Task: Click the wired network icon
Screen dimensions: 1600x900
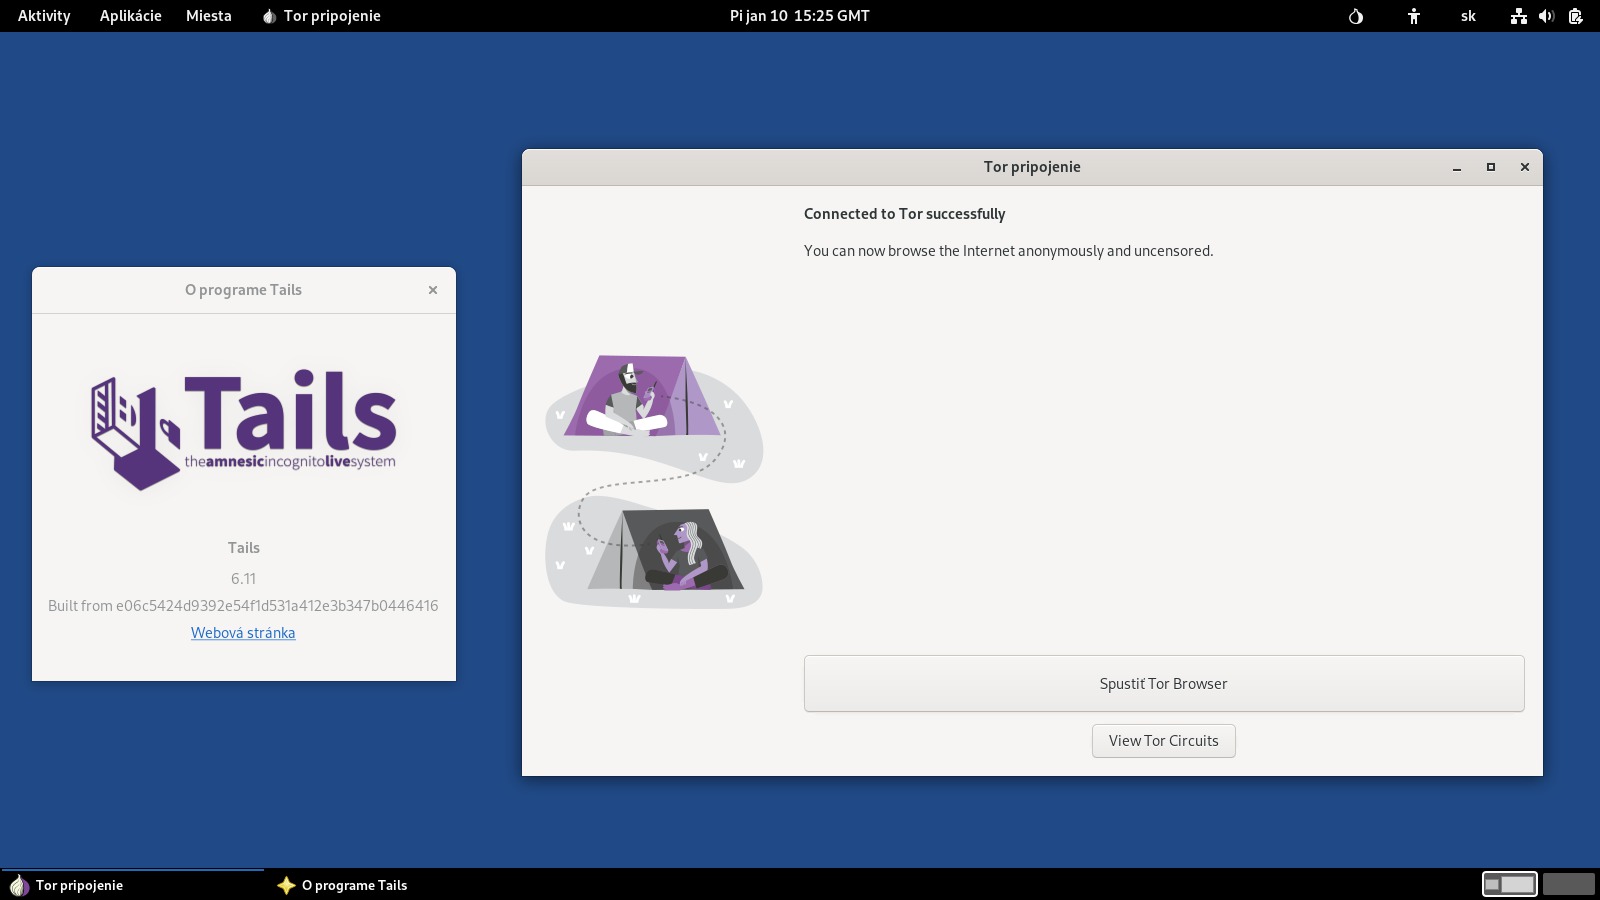Action: 1518,16
